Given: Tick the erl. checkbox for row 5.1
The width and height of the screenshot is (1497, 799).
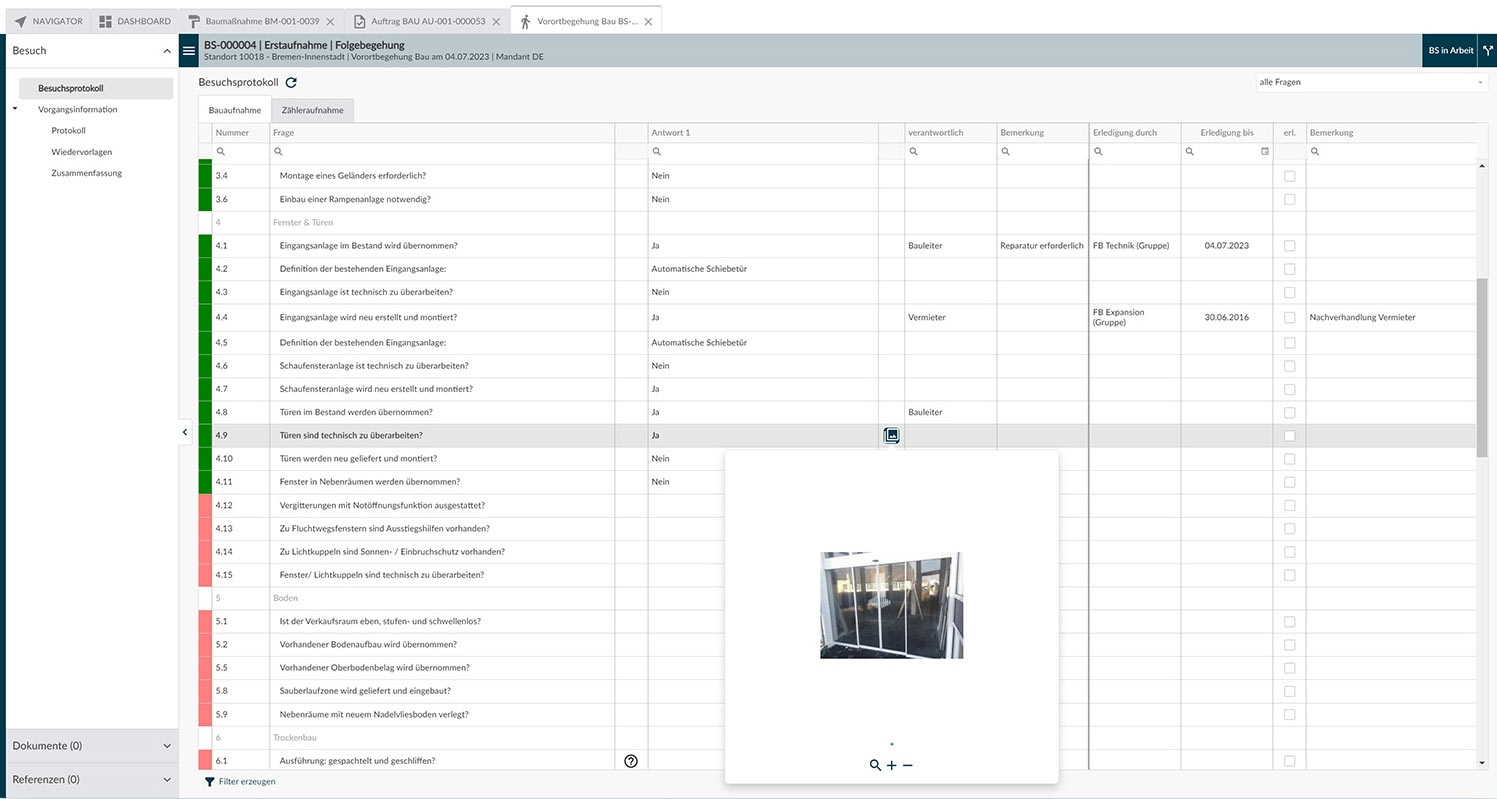Looking at the screenshot, I should 1289,622.
